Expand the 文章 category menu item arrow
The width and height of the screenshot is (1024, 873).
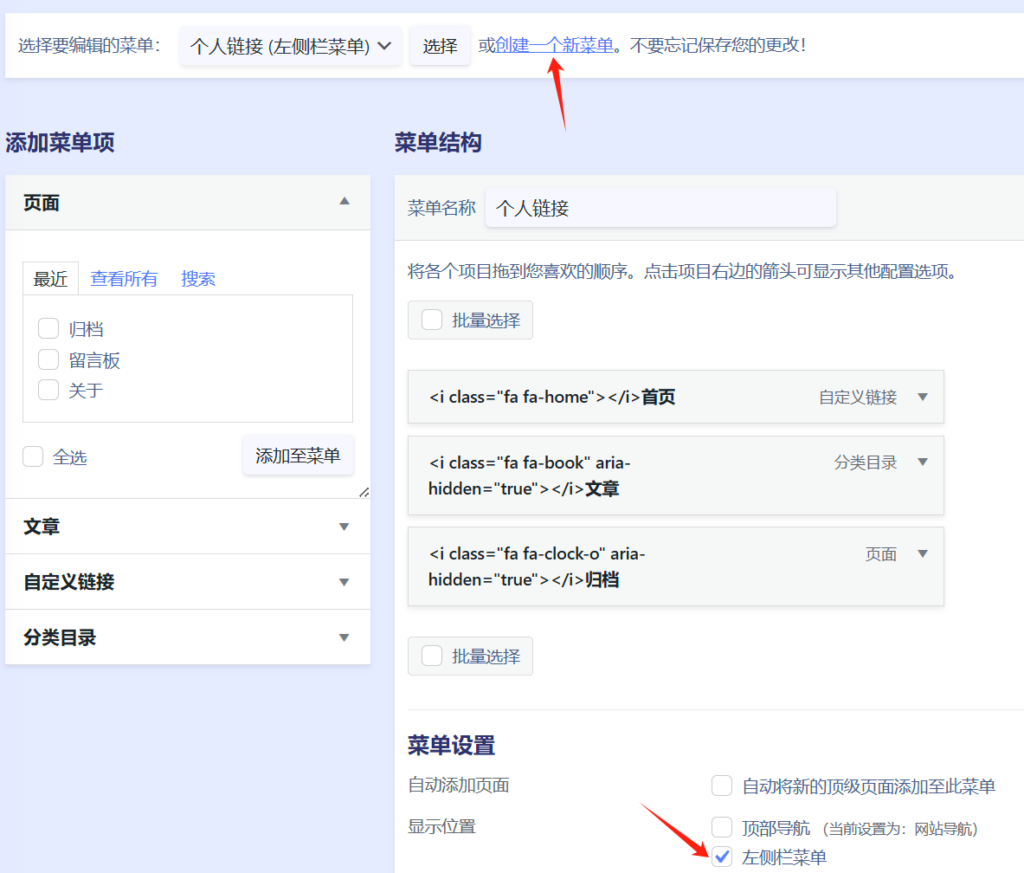(922, 462)
